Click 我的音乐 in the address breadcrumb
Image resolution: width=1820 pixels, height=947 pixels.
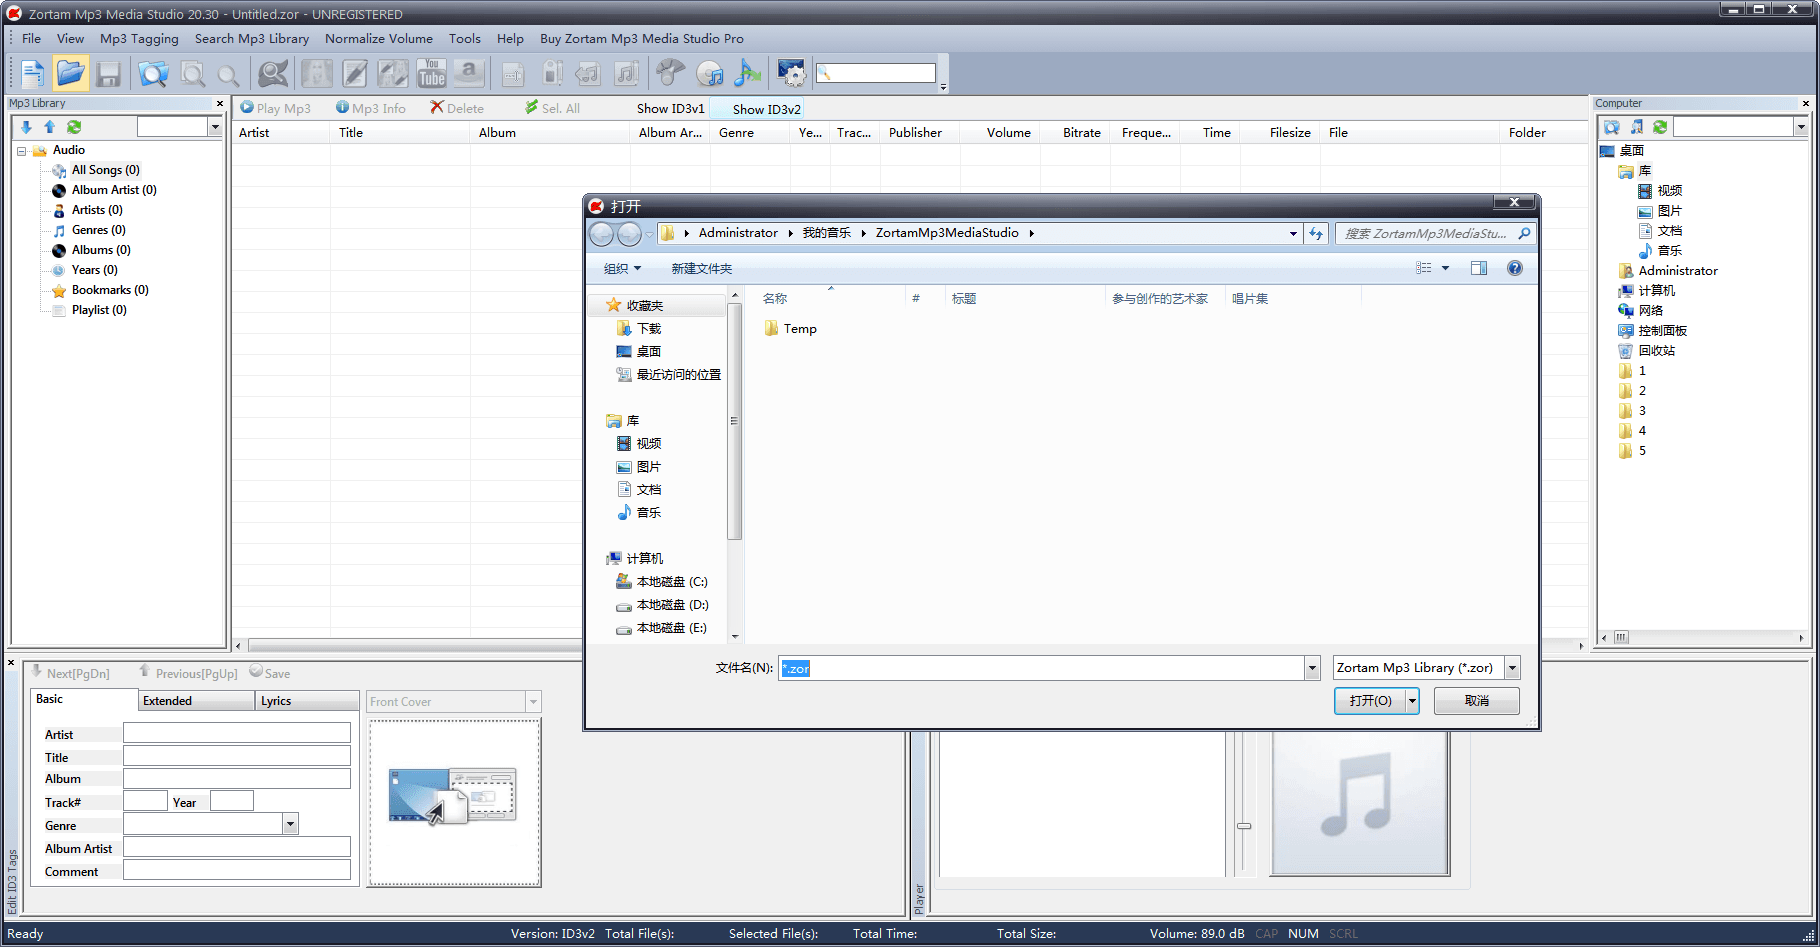(x=827, y=233)
